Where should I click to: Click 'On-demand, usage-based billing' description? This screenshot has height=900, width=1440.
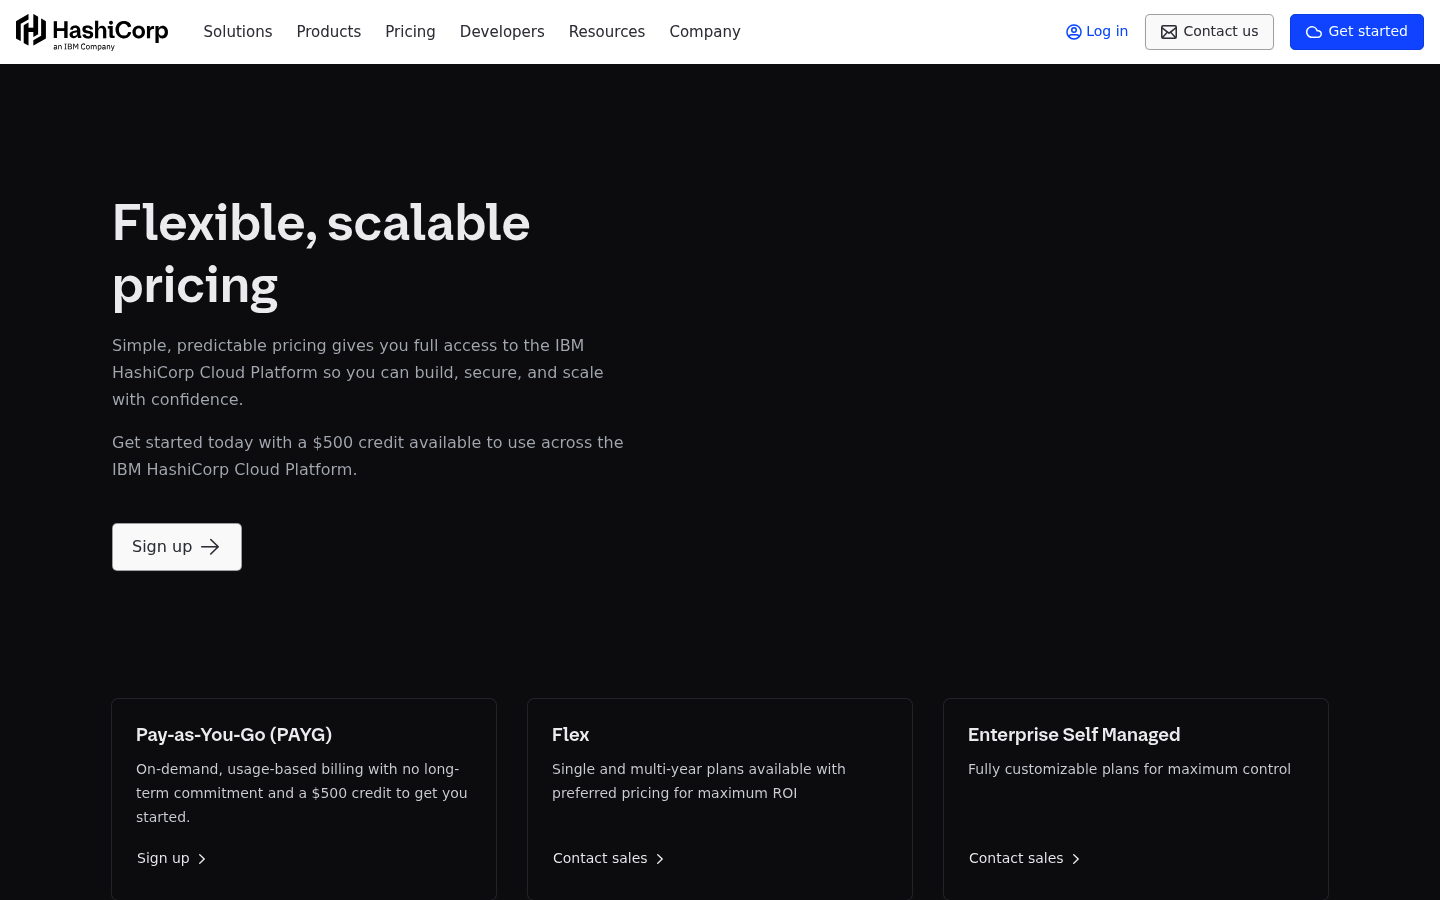click(302, 793)
